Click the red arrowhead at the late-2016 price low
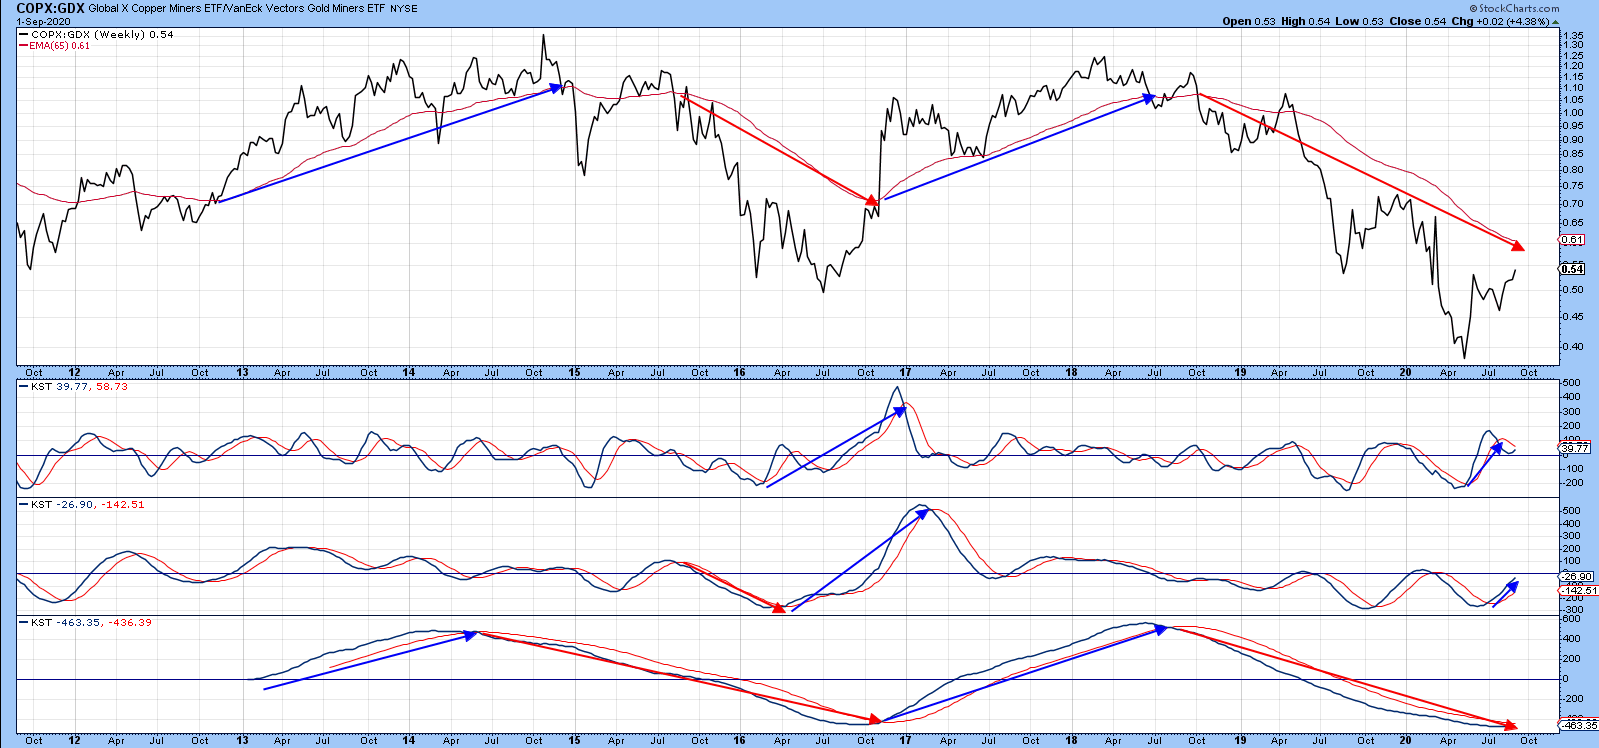This screenshot has height=748, width=1599. pos(872,200)
